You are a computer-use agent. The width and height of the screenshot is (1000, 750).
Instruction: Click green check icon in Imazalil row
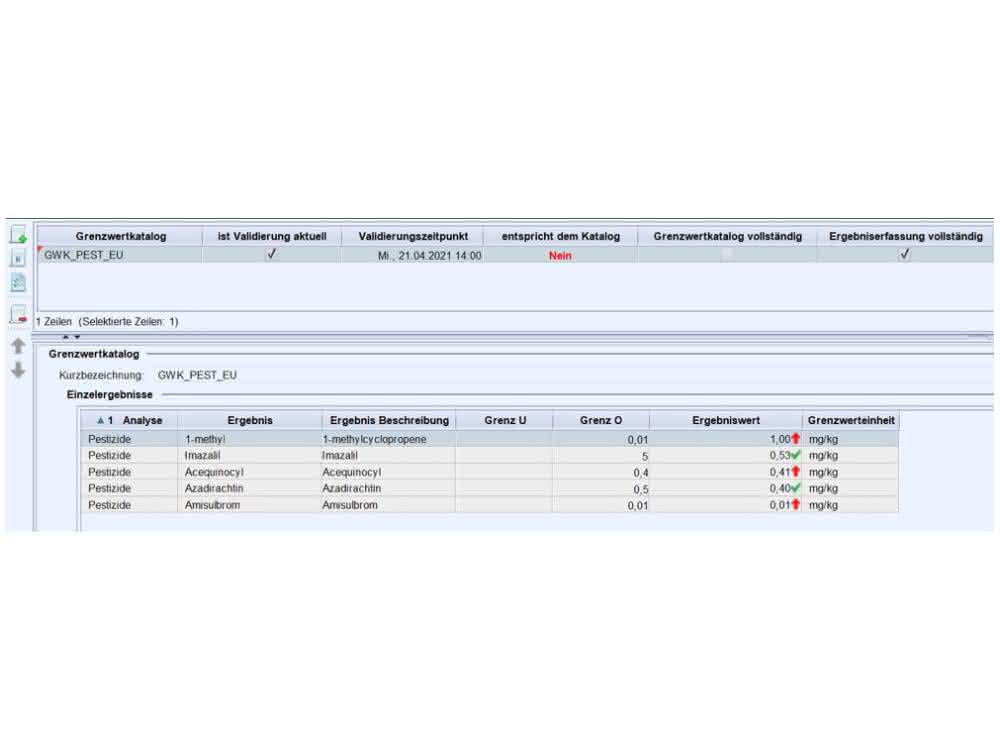[x=795, y=455]
